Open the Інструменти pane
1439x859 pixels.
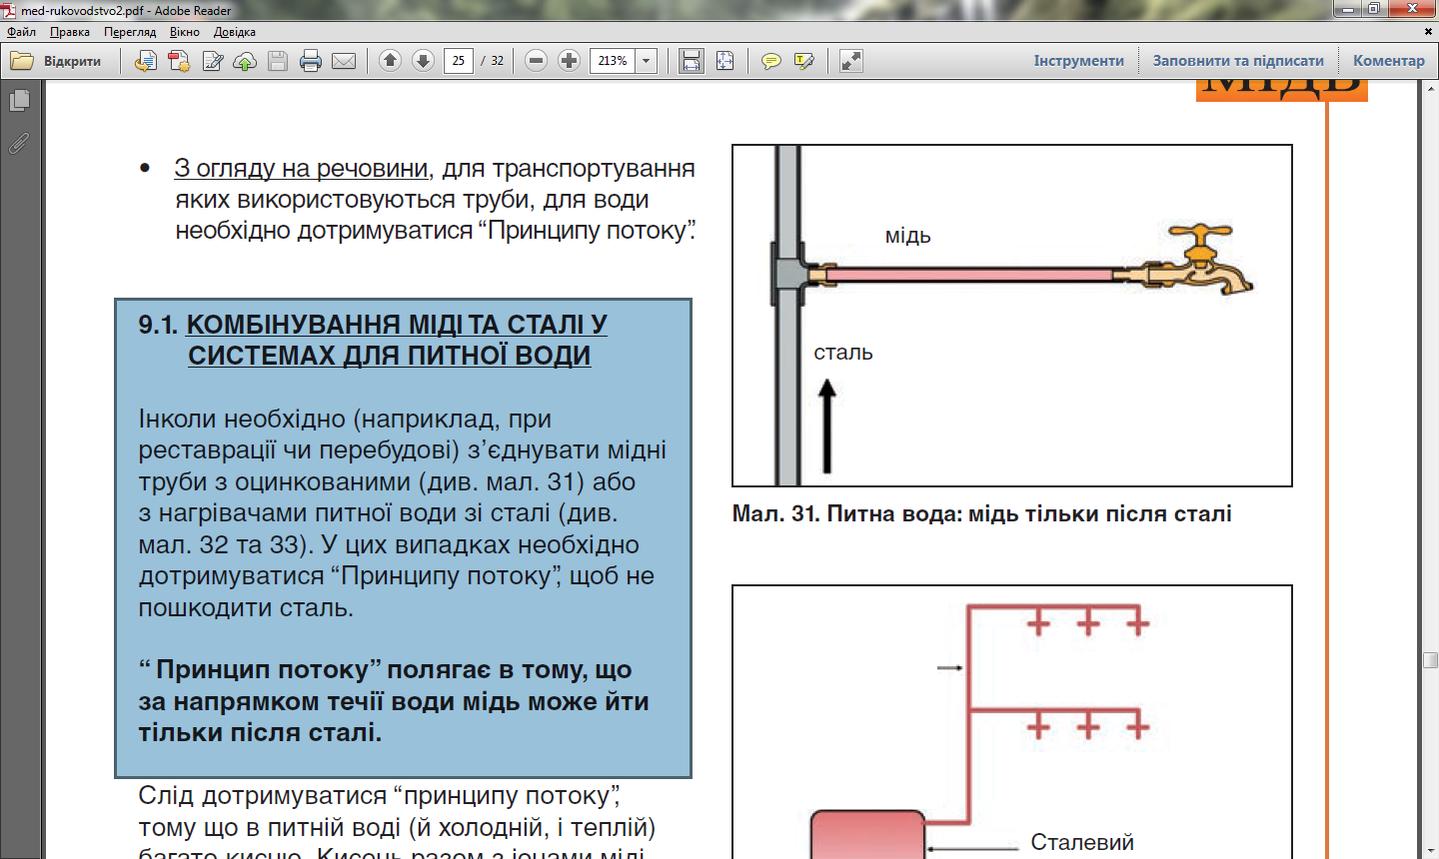[1079, 61]
